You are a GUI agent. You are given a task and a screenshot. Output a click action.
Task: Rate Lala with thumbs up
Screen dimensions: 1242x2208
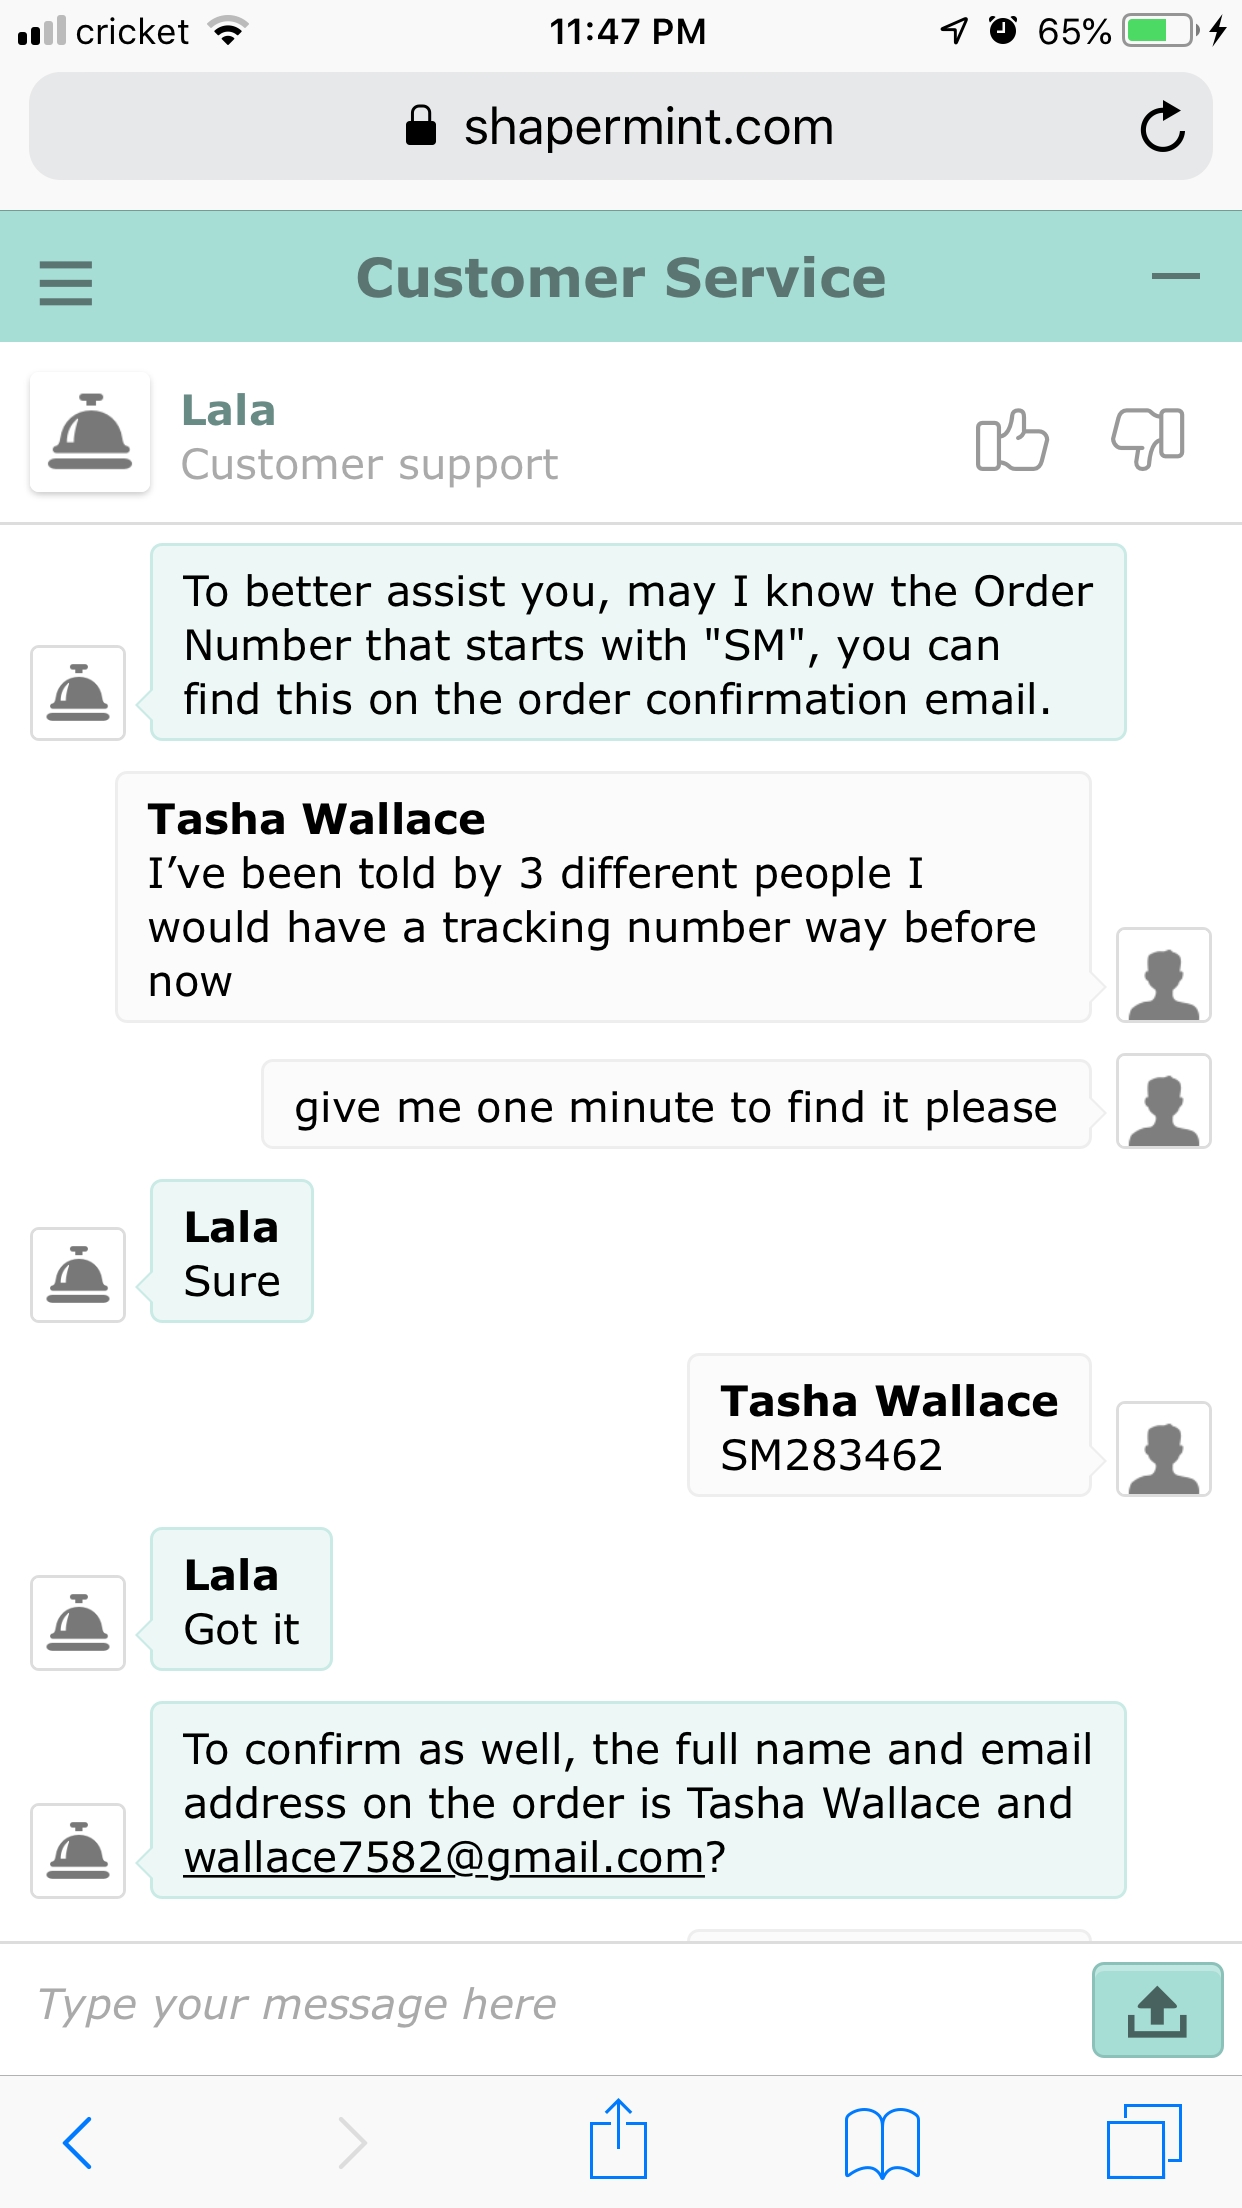tap(1012, 439)
